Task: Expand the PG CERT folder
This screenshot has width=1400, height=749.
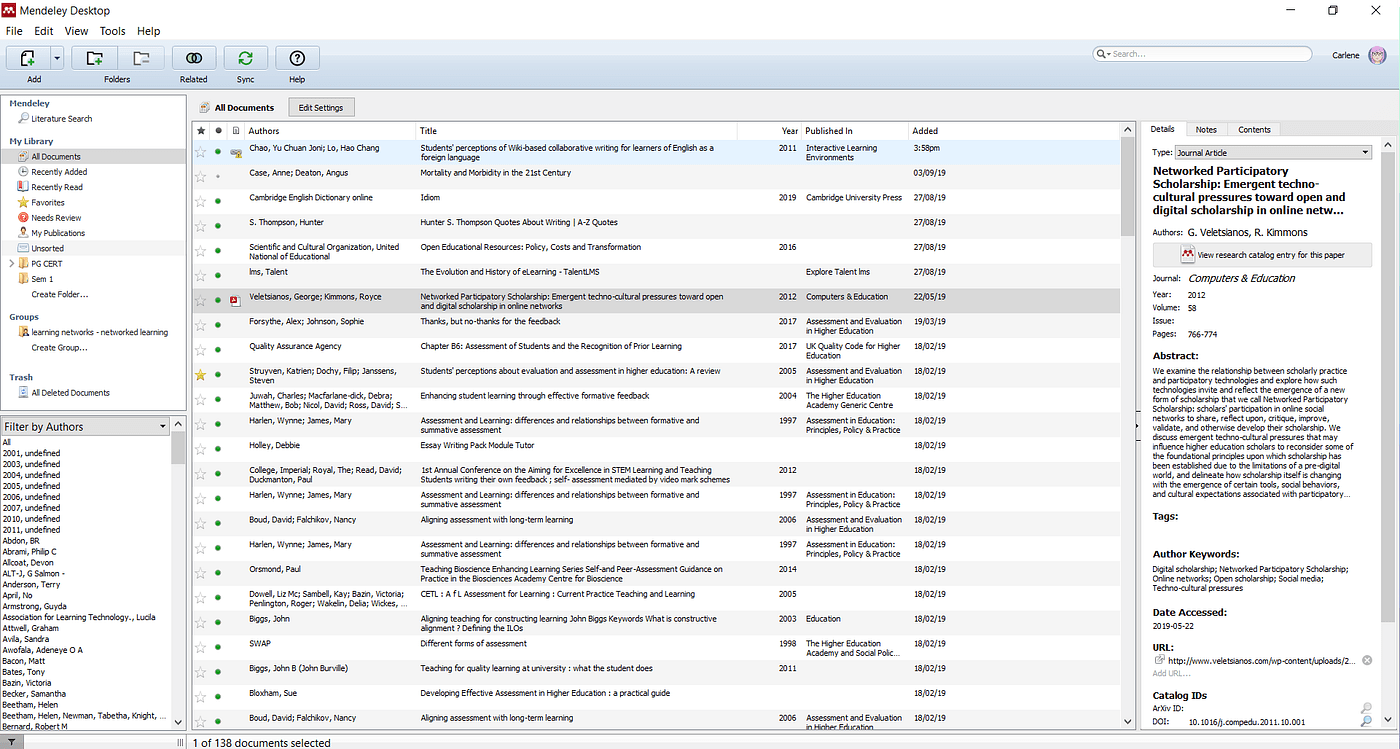Action: click(11, 264)
